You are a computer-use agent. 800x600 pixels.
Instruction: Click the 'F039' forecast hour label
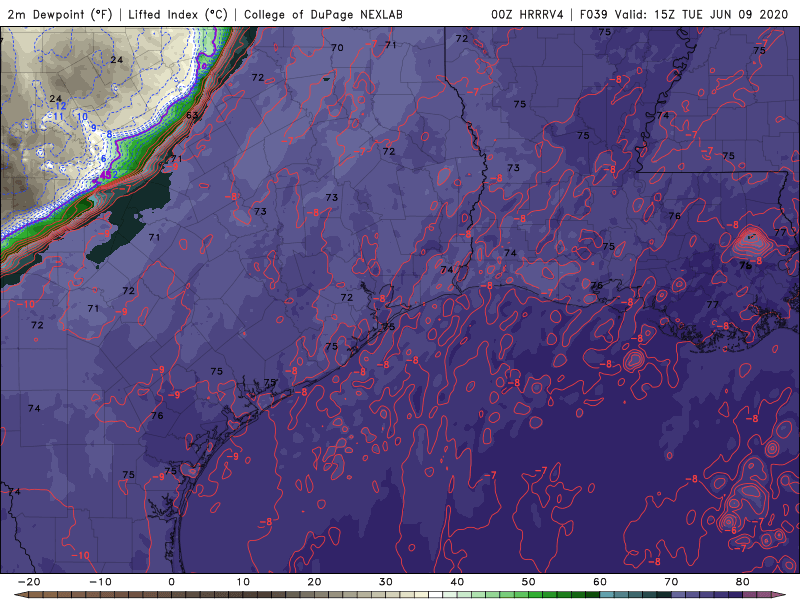593,15
